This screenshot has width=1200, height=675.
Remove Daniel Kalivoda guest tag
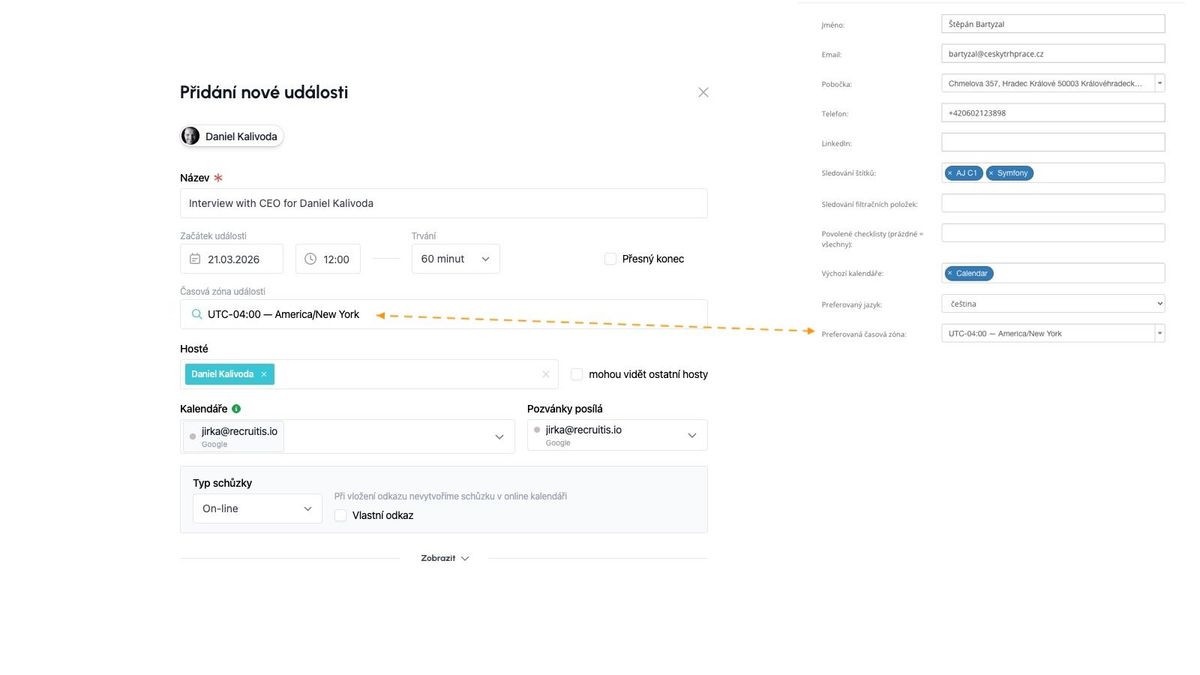(x=264, y=374)
